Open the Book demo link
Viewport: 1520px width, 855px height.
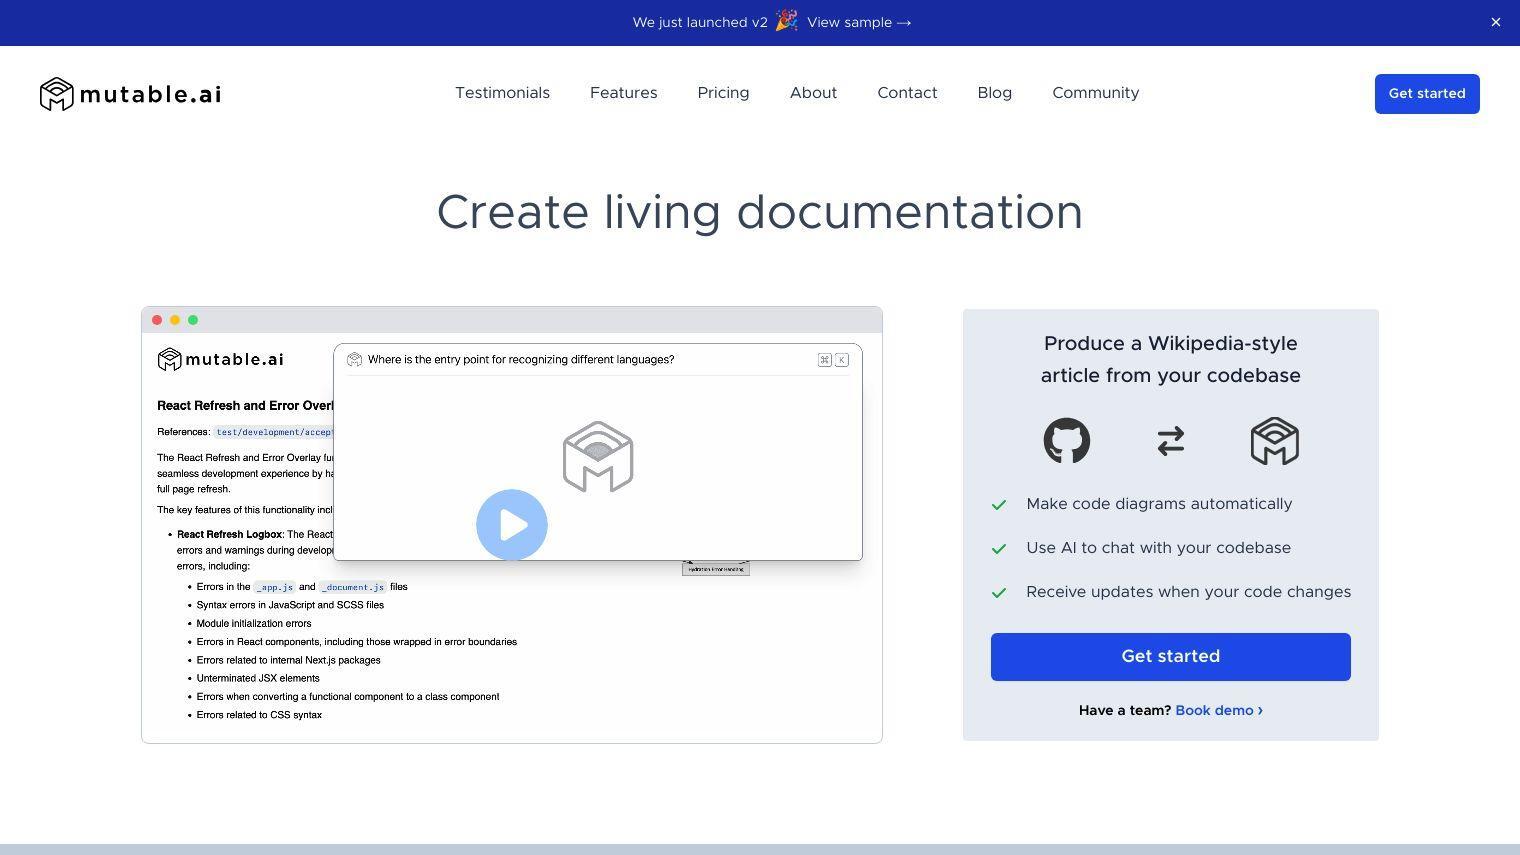[x=1219, y=710]
